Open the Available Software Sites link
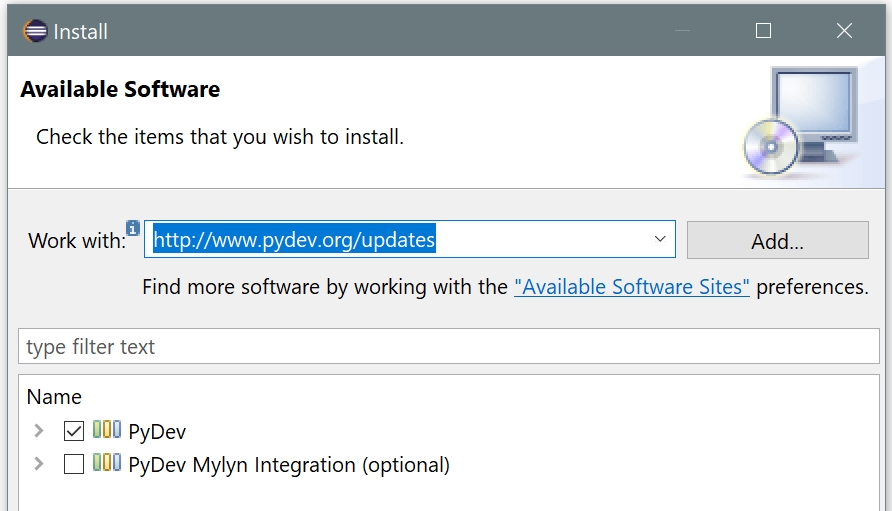Viewport: 892px width, 511px height. point(631,287)
